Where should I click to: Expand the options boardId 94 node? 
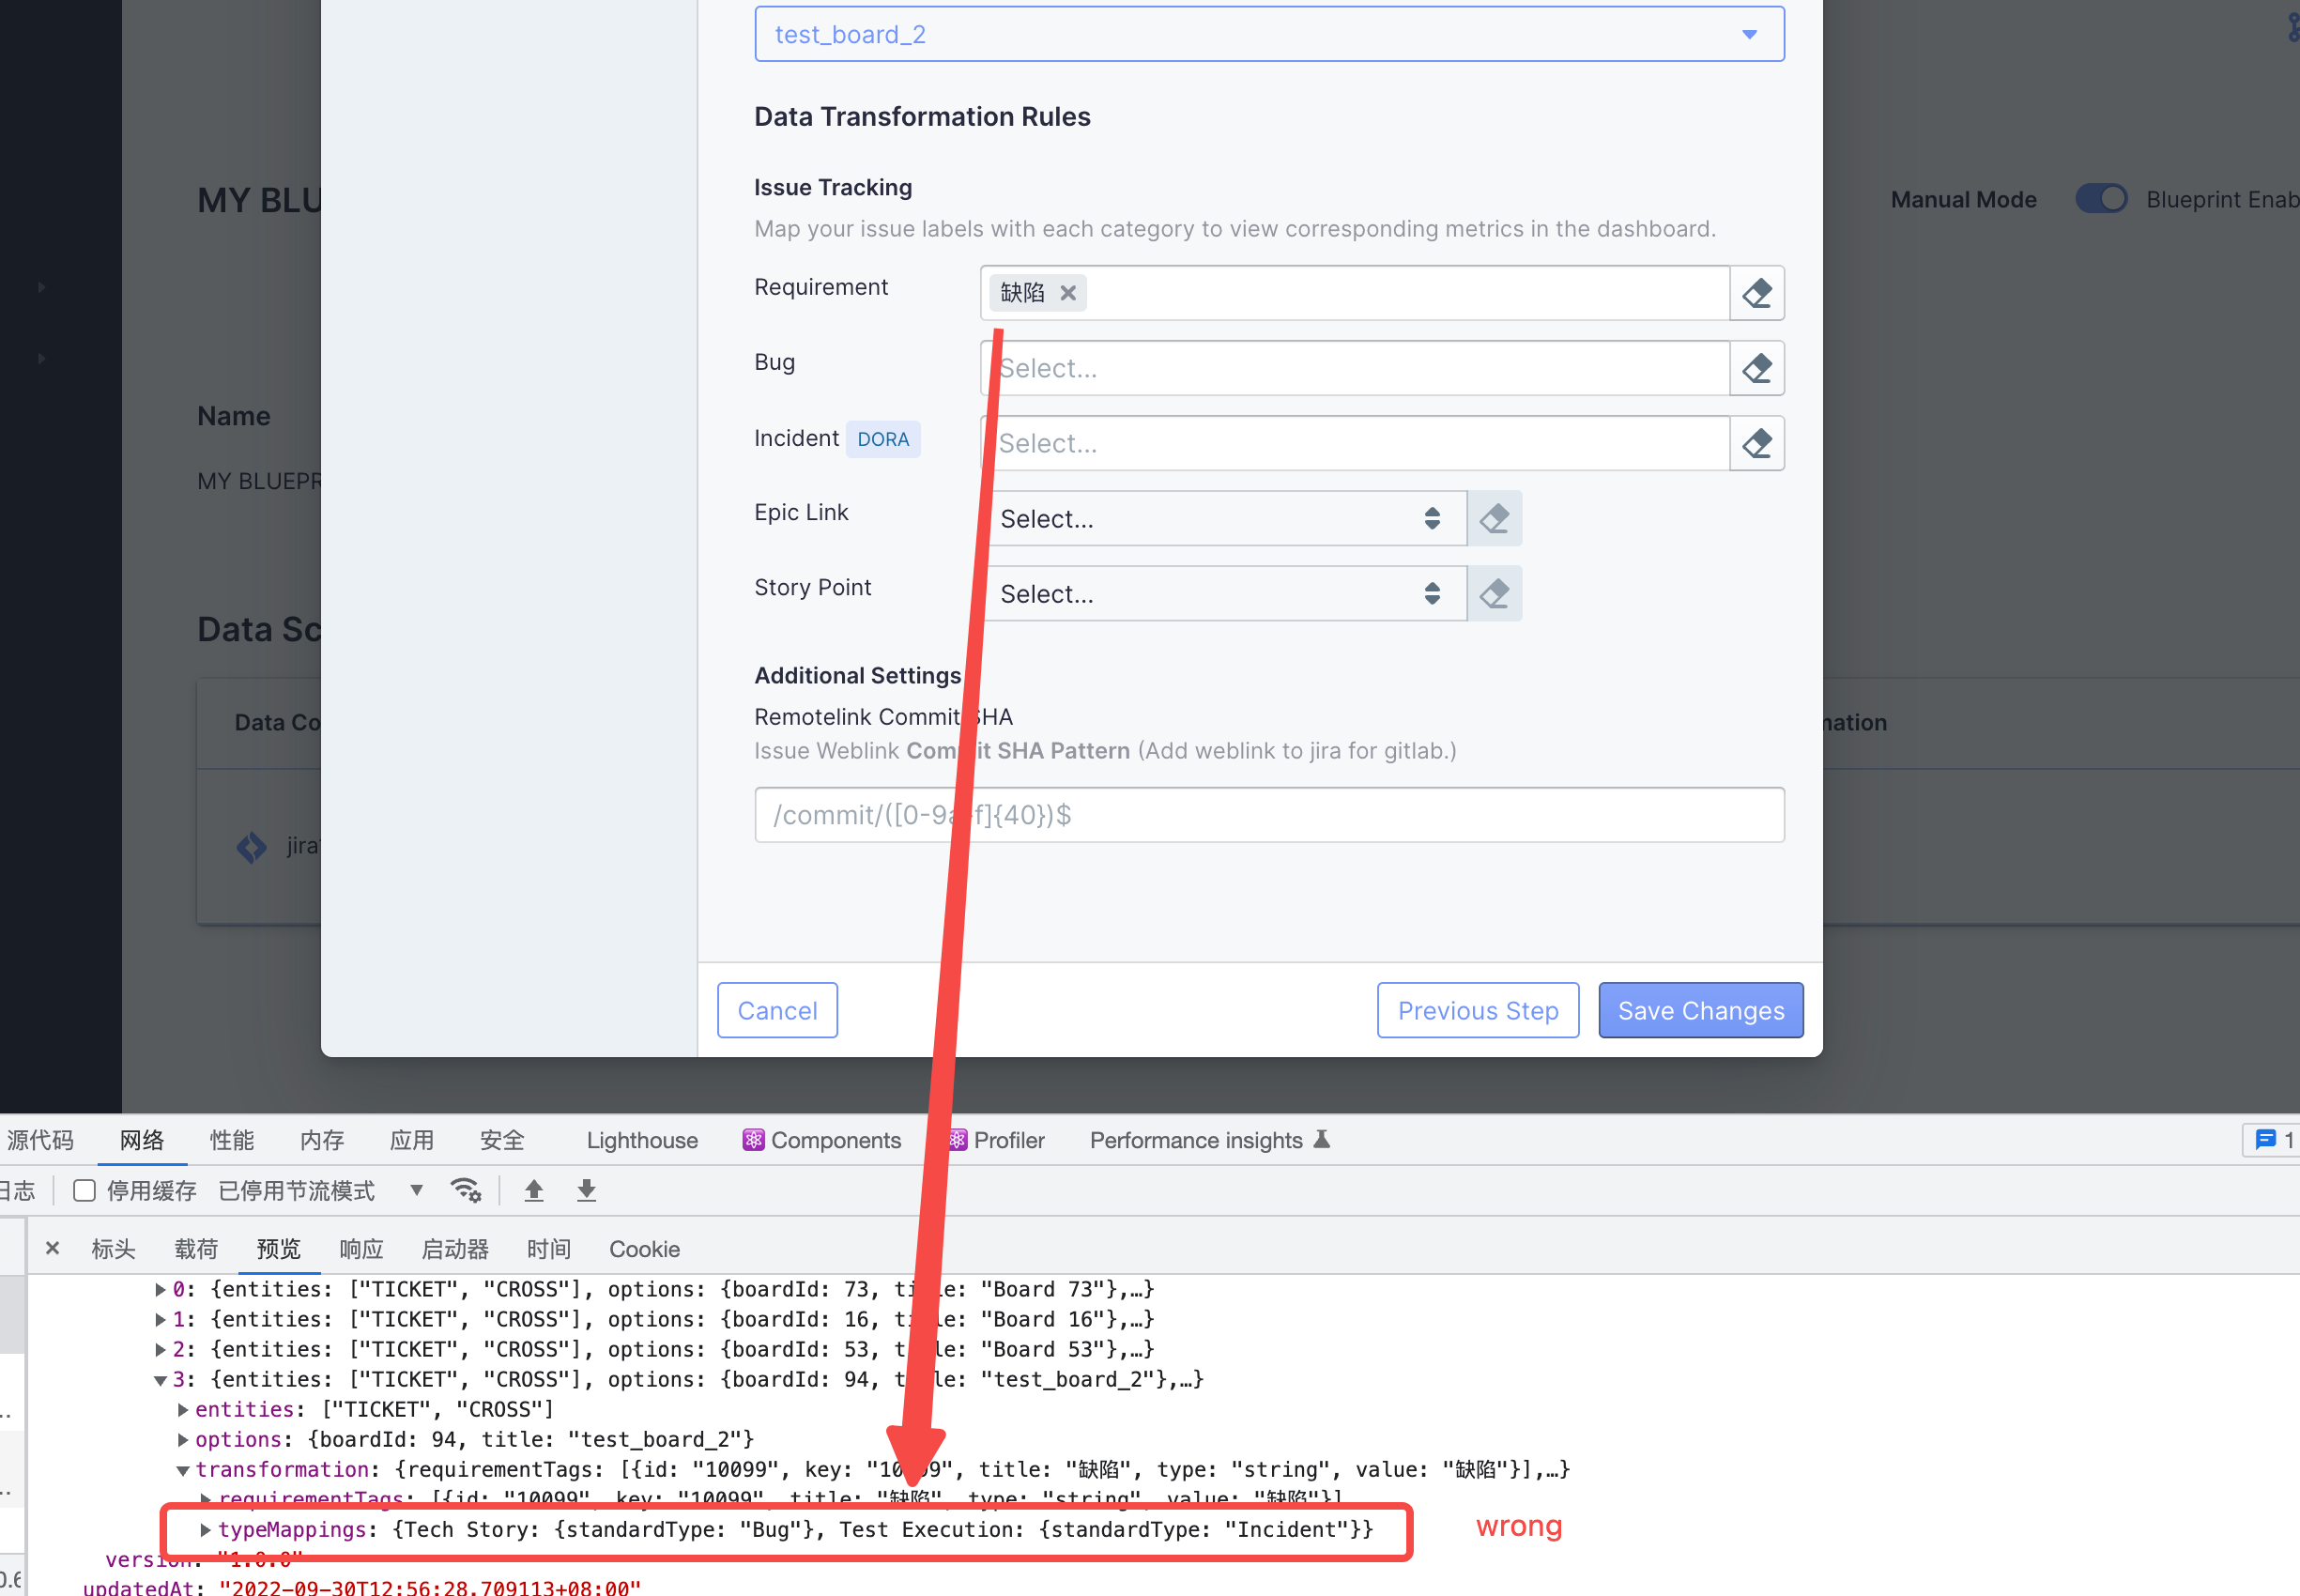pyautogui.click(x=182, y=1439)
